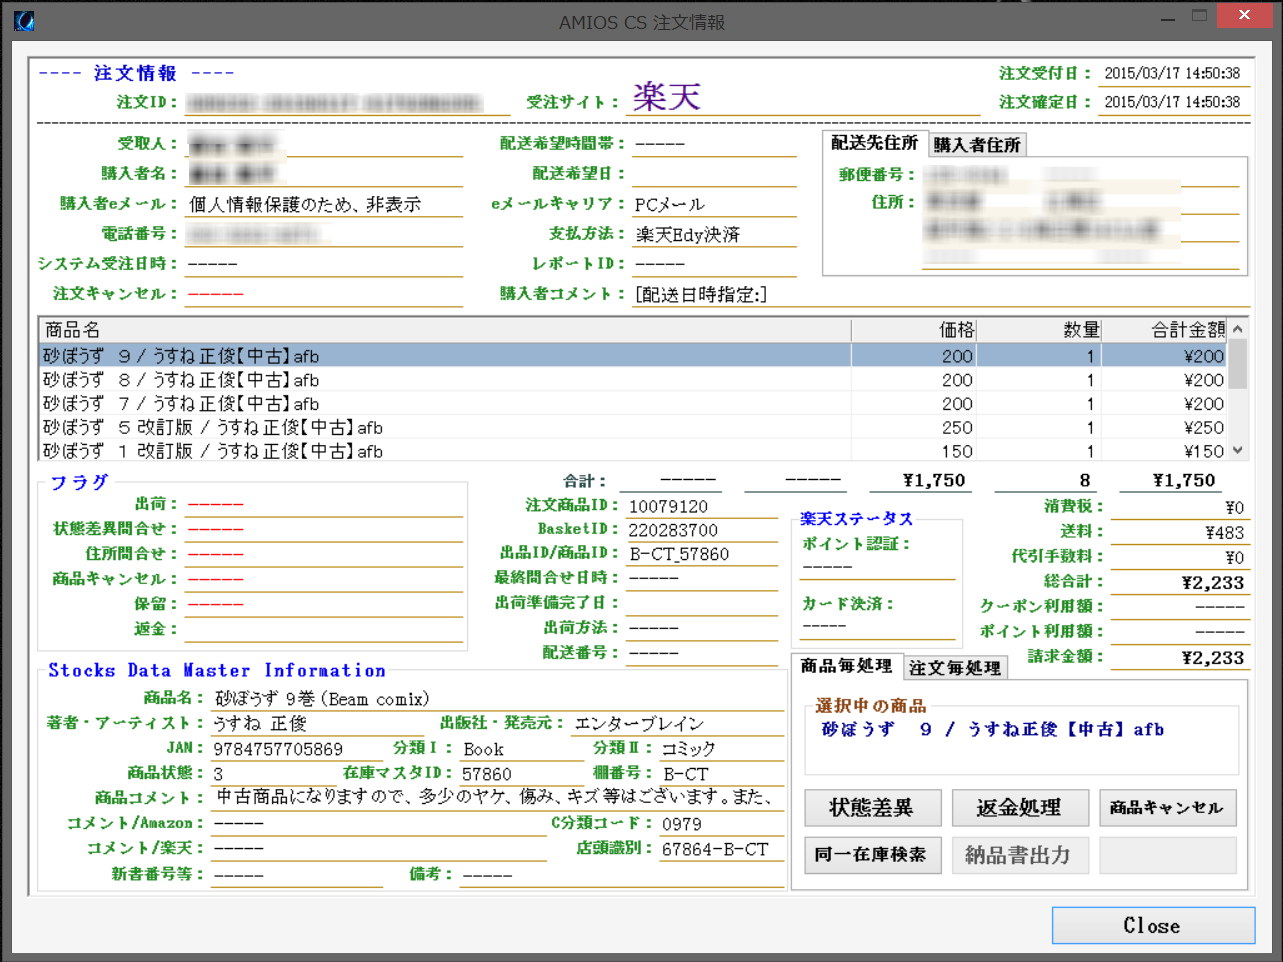1283x962 pixels.
Task: Click the 返金処理 button
Action: pos(1019,807)
